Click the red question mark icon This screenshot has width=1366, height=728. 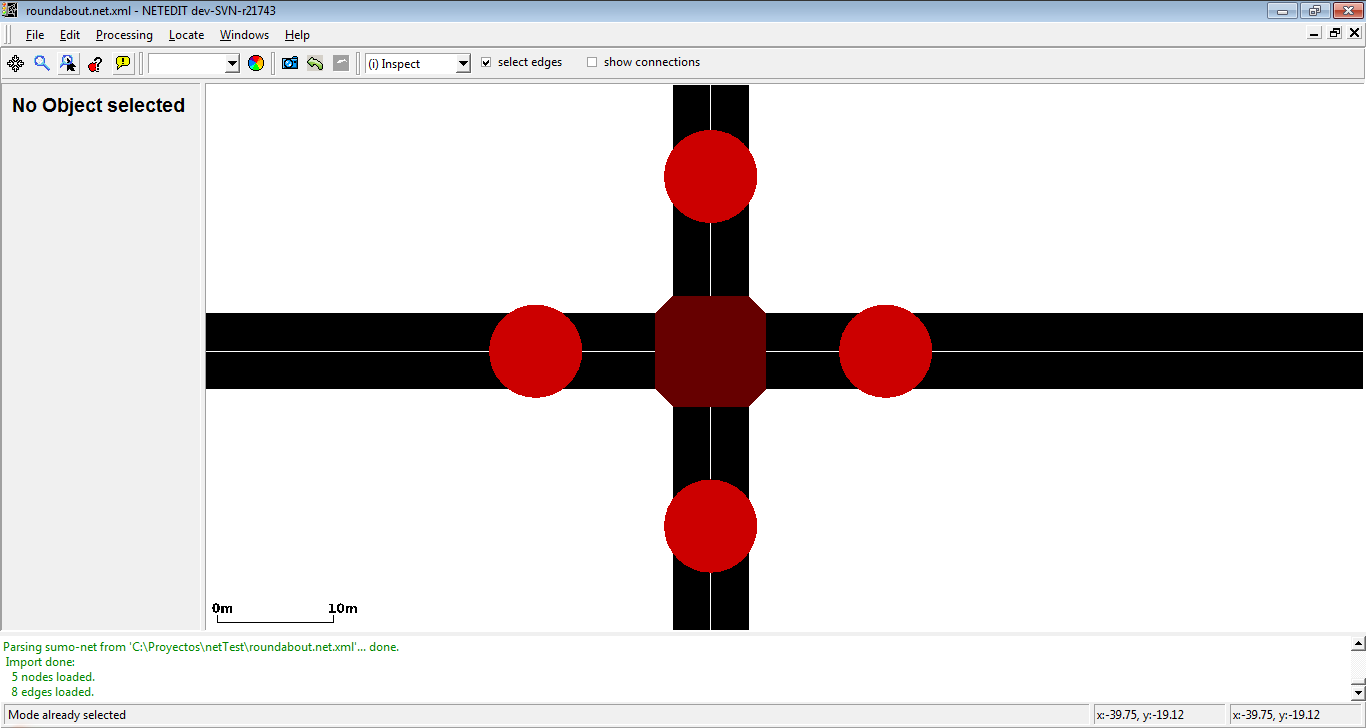[95, 63]
